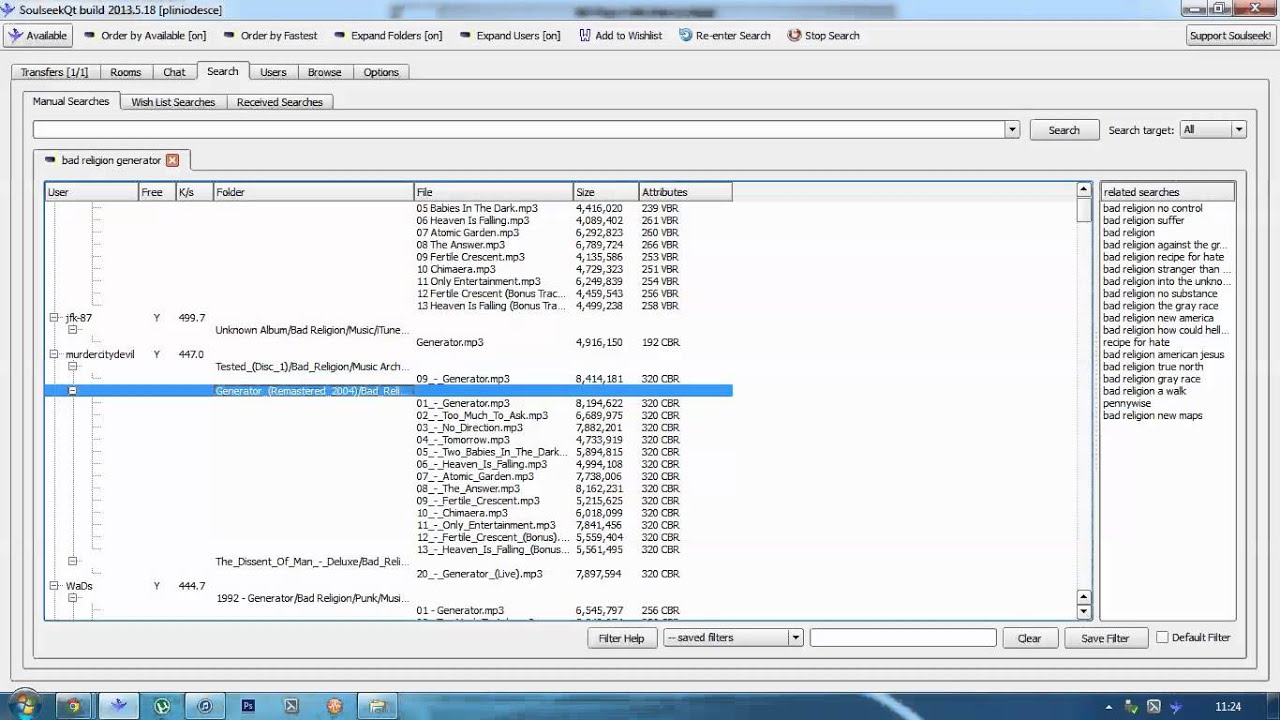
Task: Collapse the The_Dissent_Of_Man Deluxe folder node
Action: 73,562
